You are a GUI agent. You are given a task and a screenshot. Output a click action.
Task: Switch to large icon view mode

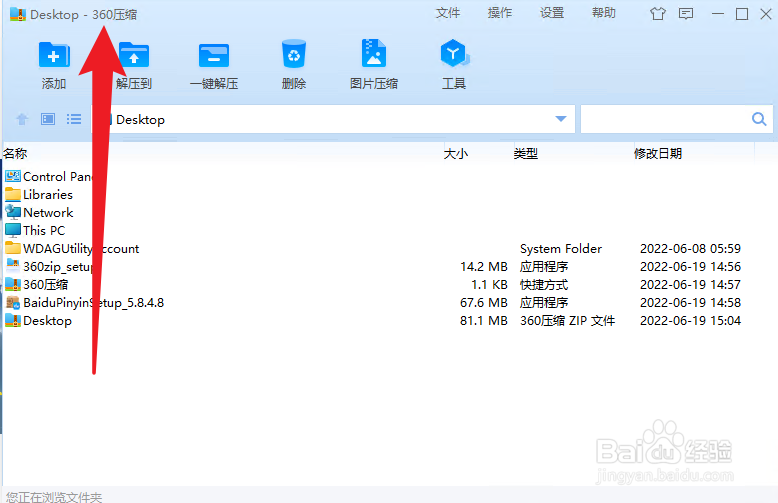click(x=48, y=119)
